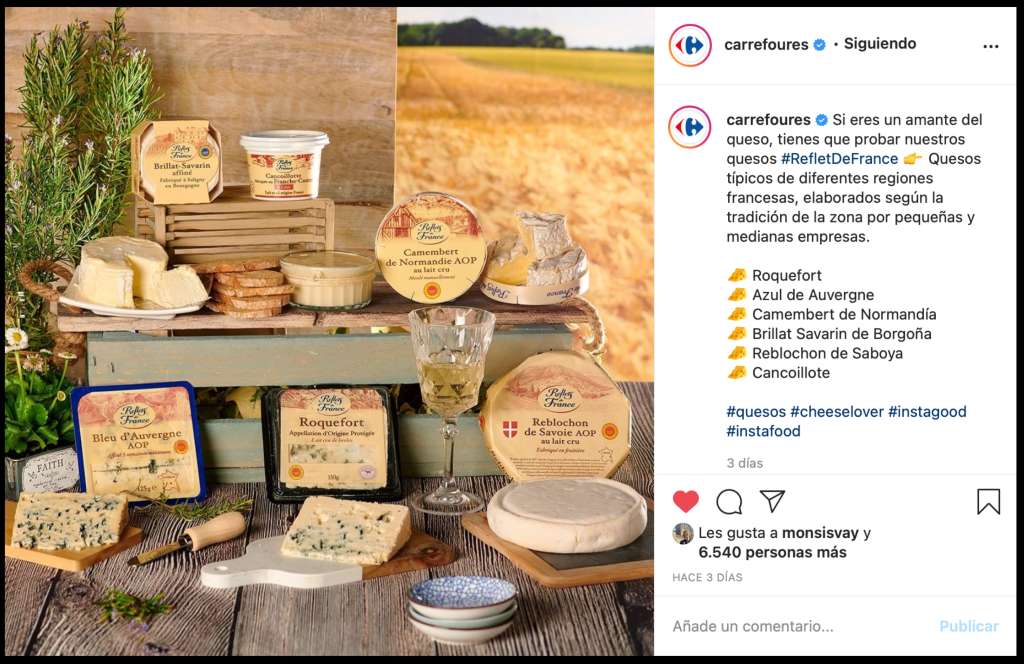Open comments with speech bubble icon
This screenshot has height=664, width=1024.
click(x=729, y=501)
